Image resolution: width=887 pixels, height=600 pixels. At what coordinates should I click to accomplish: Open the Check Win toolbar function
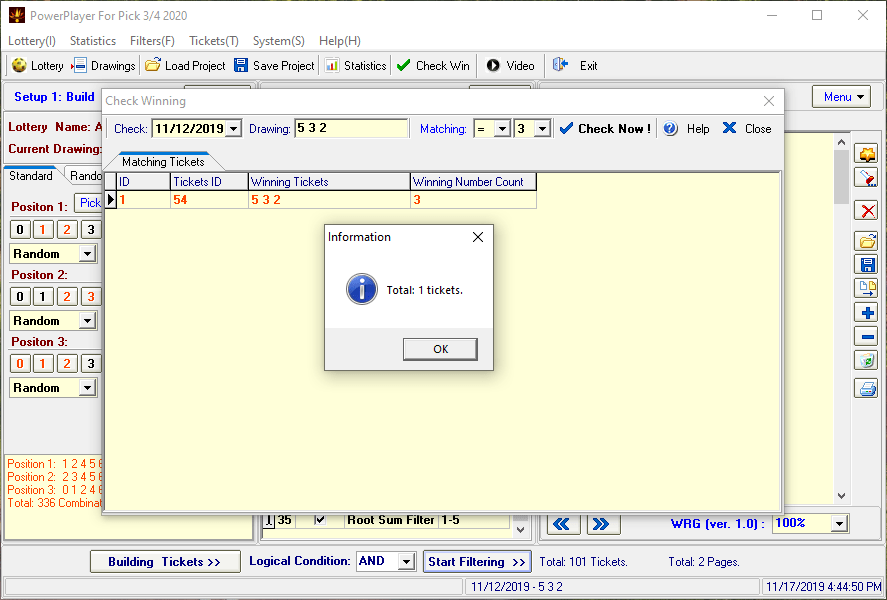(x=432, y=65)
